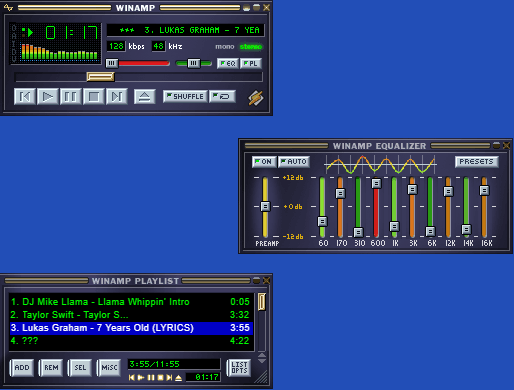This screenshot has width=514, height=390.
Task: Open file with the Eject button
Action: [x=144, y=97]
